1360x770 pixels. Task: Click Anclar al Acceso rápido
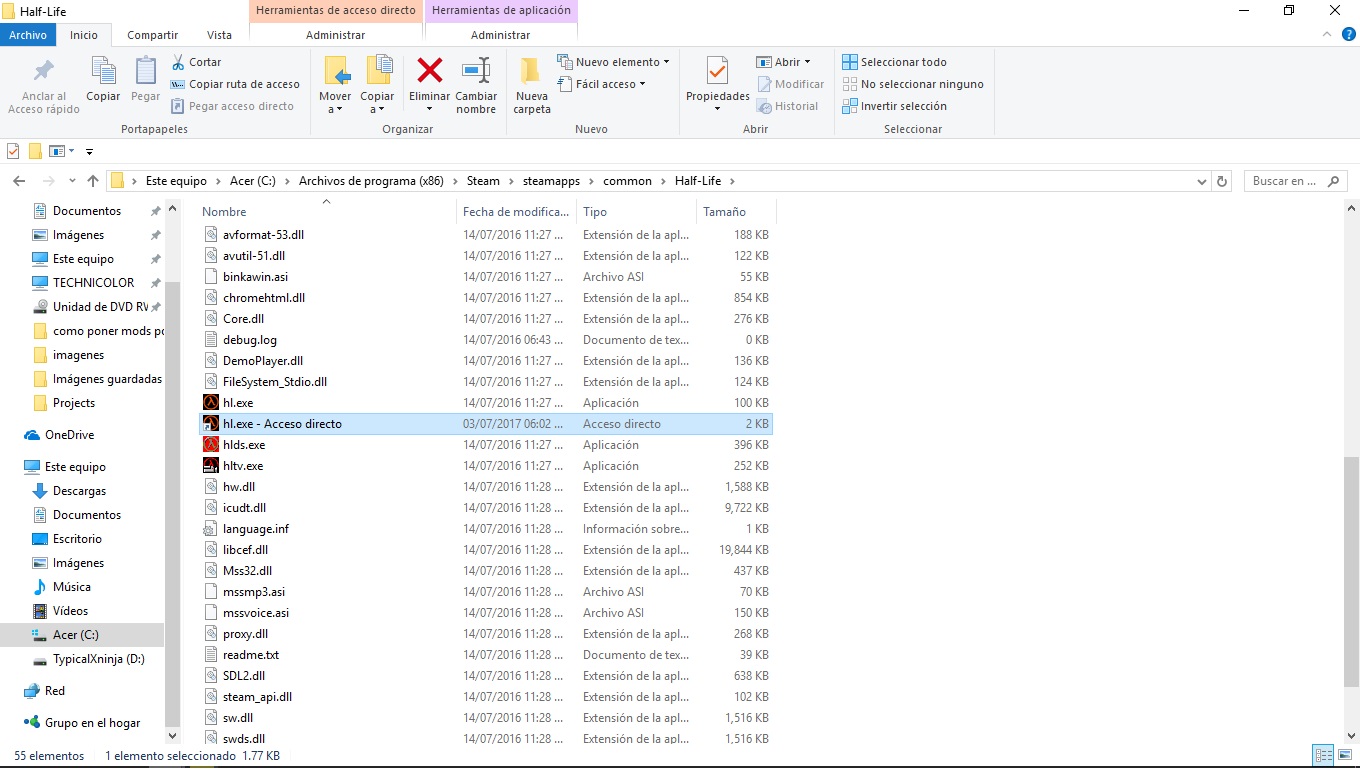(x=44, y=84)
